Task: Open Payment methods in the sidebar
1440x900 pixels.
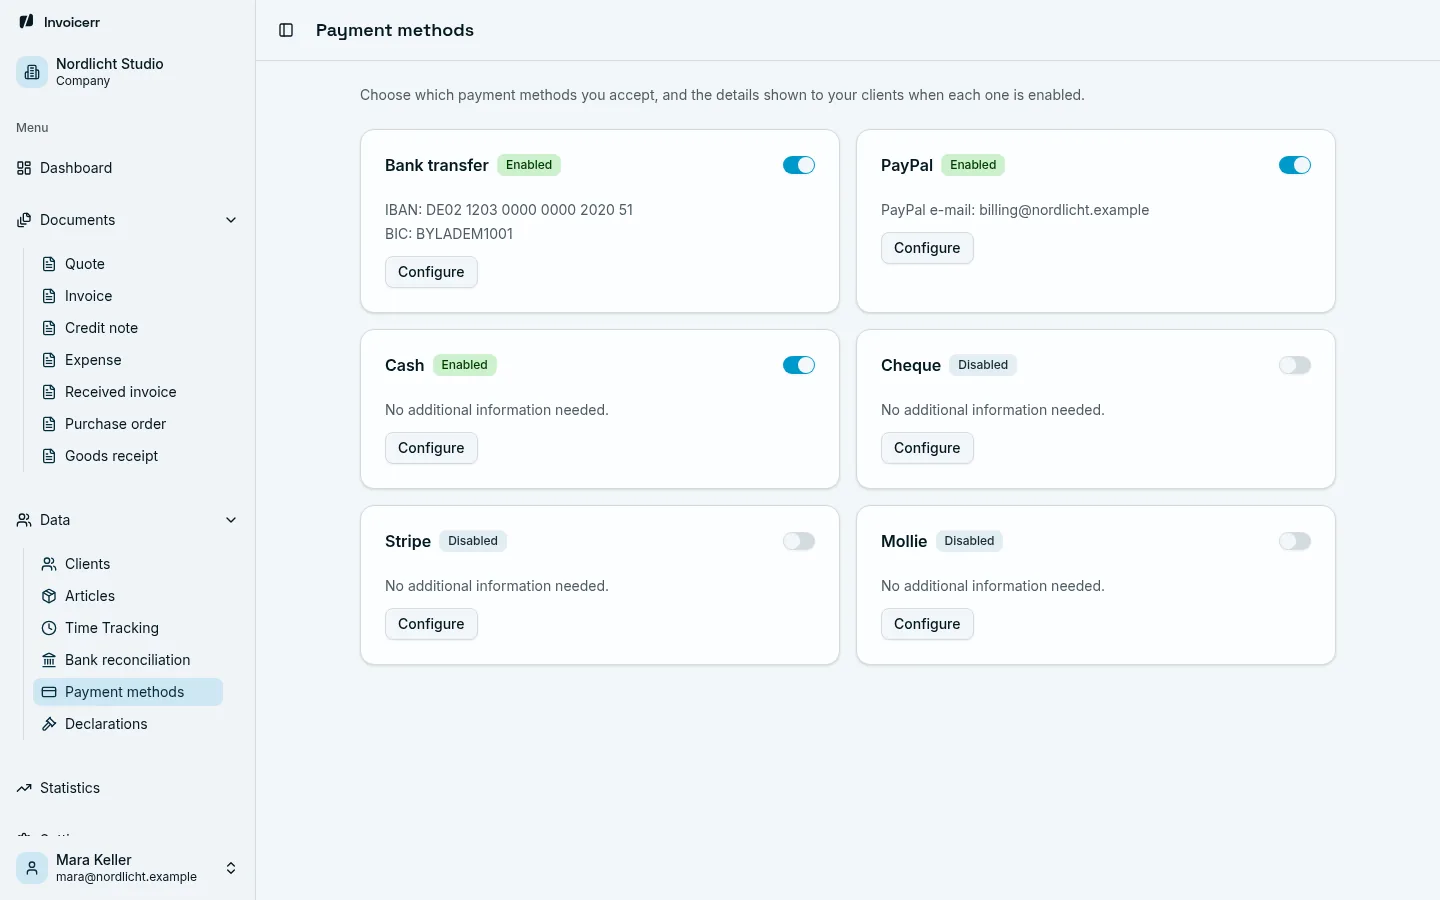Action: [x=128, y=692]
